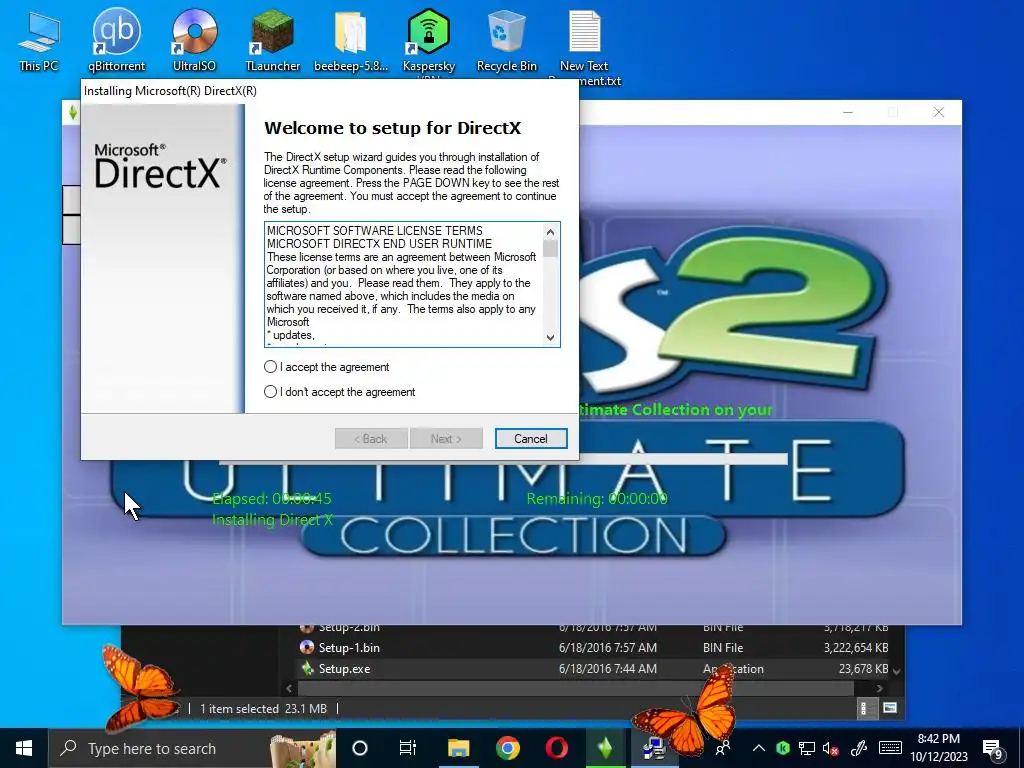Click Setup.exe date 6/18/2016 7:44 AM
Screen dimensions: 1024x768
[607, 669]
